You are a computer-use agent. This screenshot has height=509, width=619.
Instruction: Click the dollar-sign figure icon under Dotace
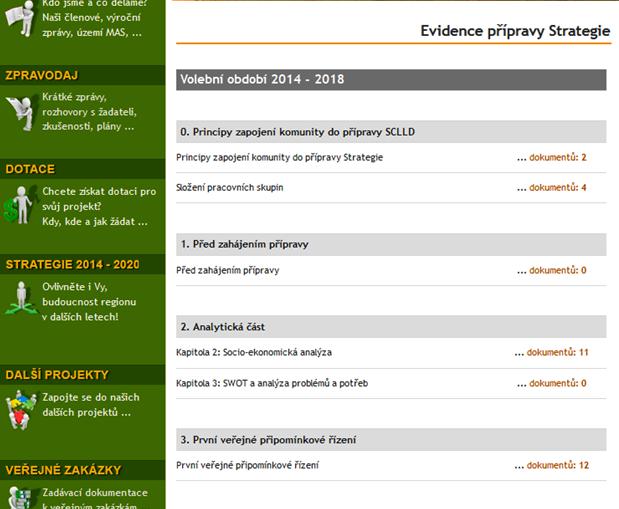coord(18,205)
